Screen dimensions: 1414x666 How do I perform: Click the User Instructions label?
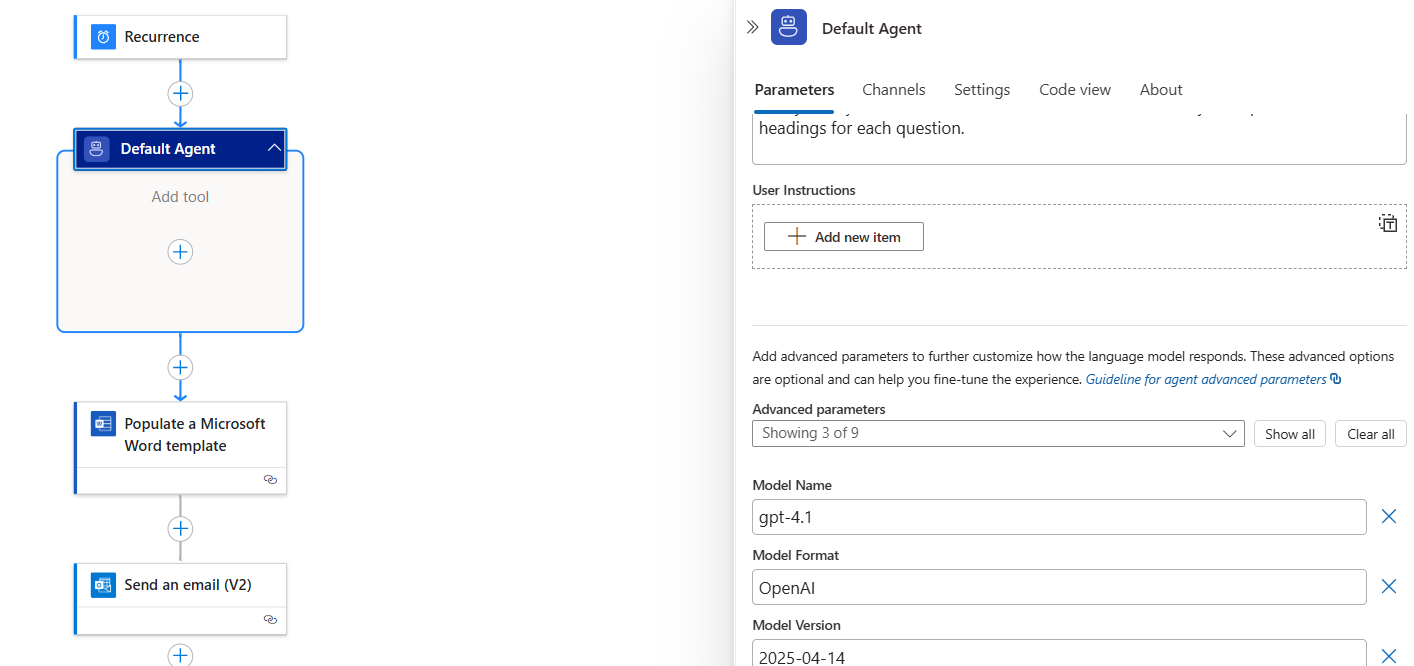pyautogui.click(x=804, y=190)
